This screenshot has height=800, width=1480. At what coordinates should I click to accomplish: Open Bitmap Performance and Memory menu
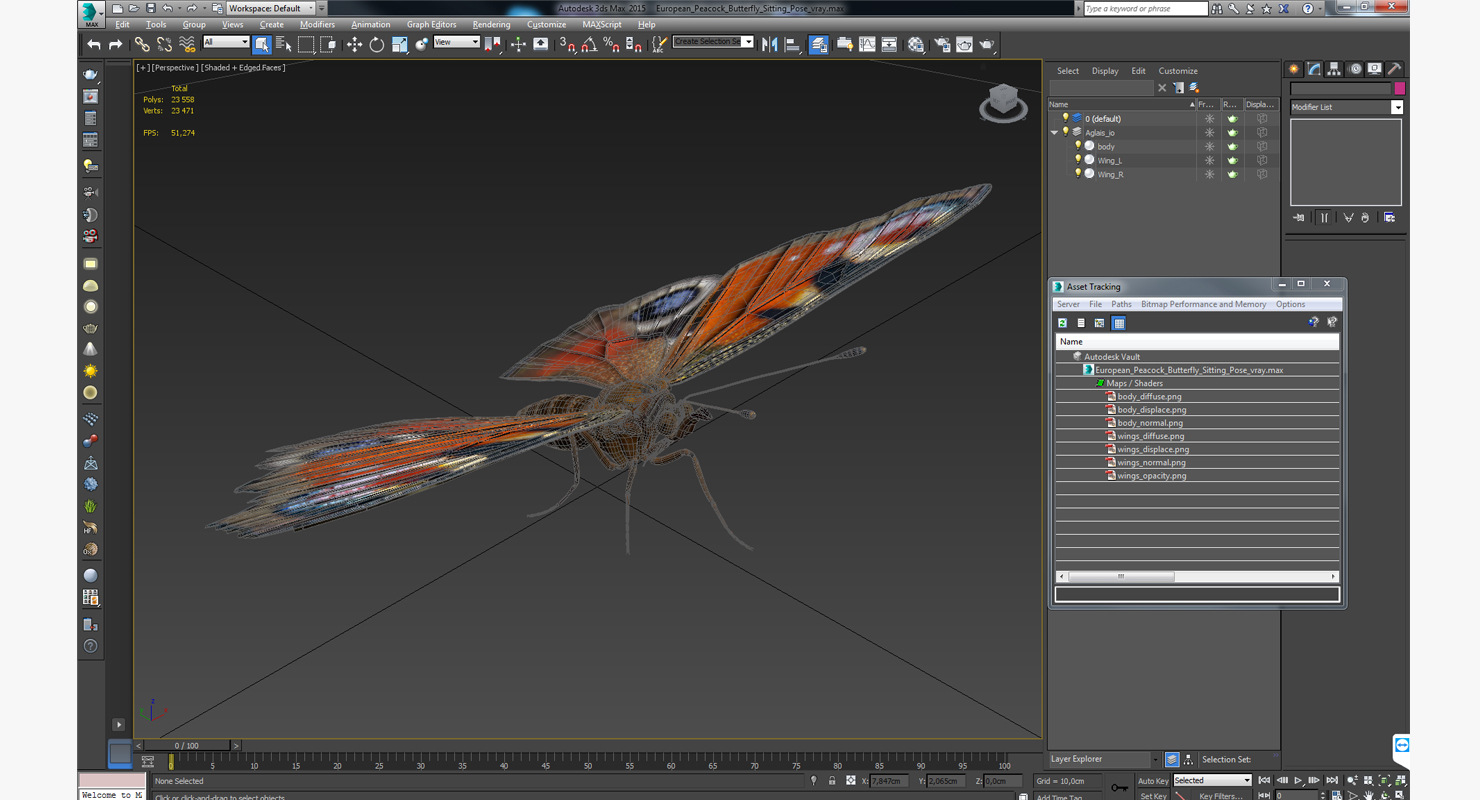[1203, 304]
